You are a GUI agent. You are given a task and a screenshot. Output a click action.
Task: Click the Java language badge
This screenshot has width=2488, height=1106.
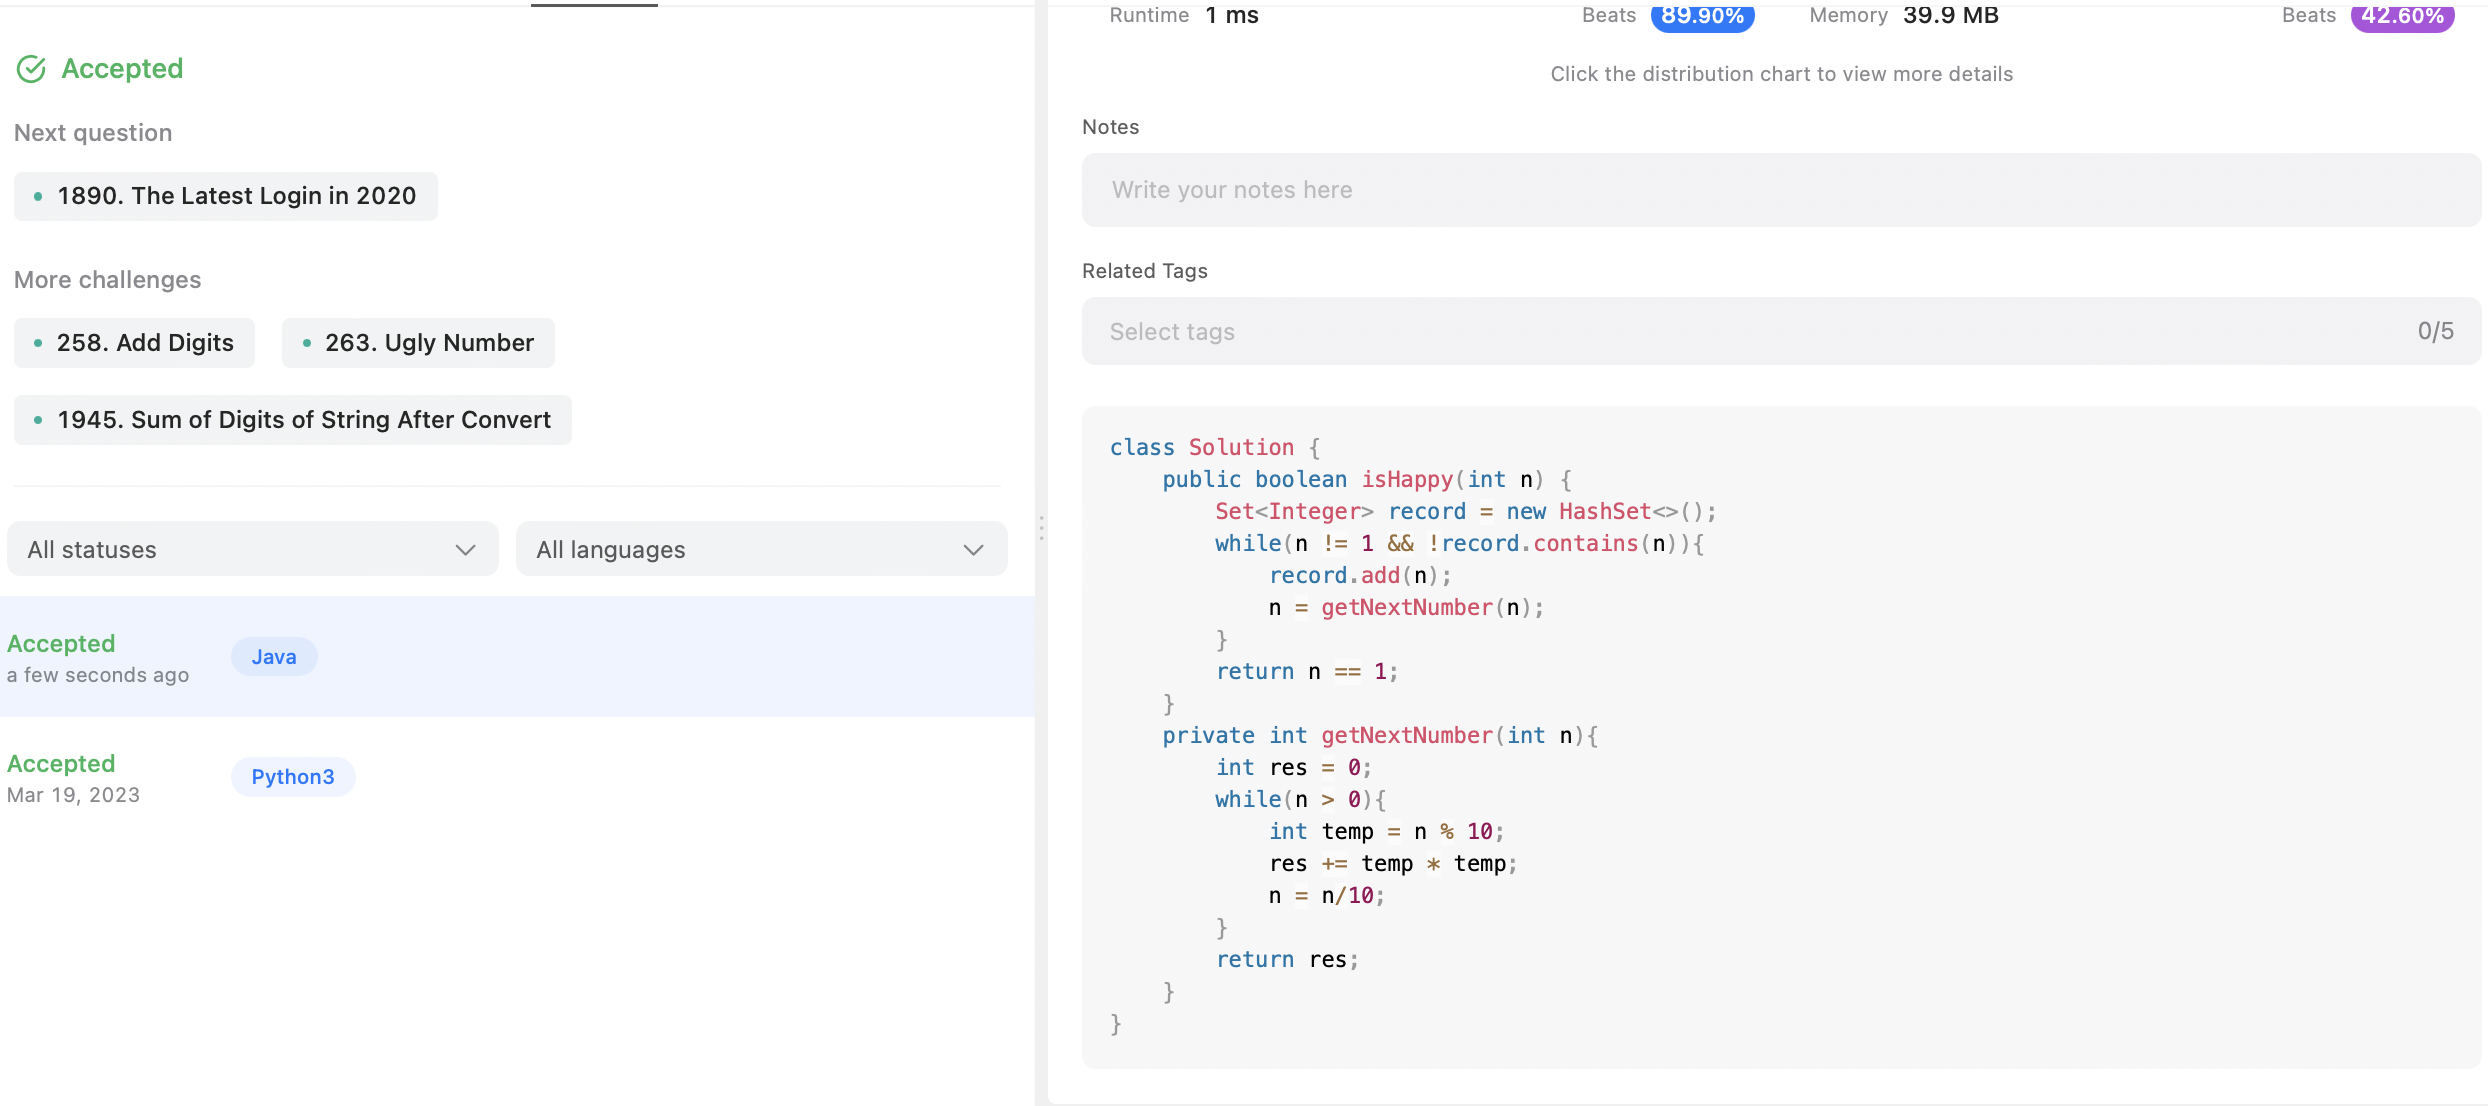(274, 657)
